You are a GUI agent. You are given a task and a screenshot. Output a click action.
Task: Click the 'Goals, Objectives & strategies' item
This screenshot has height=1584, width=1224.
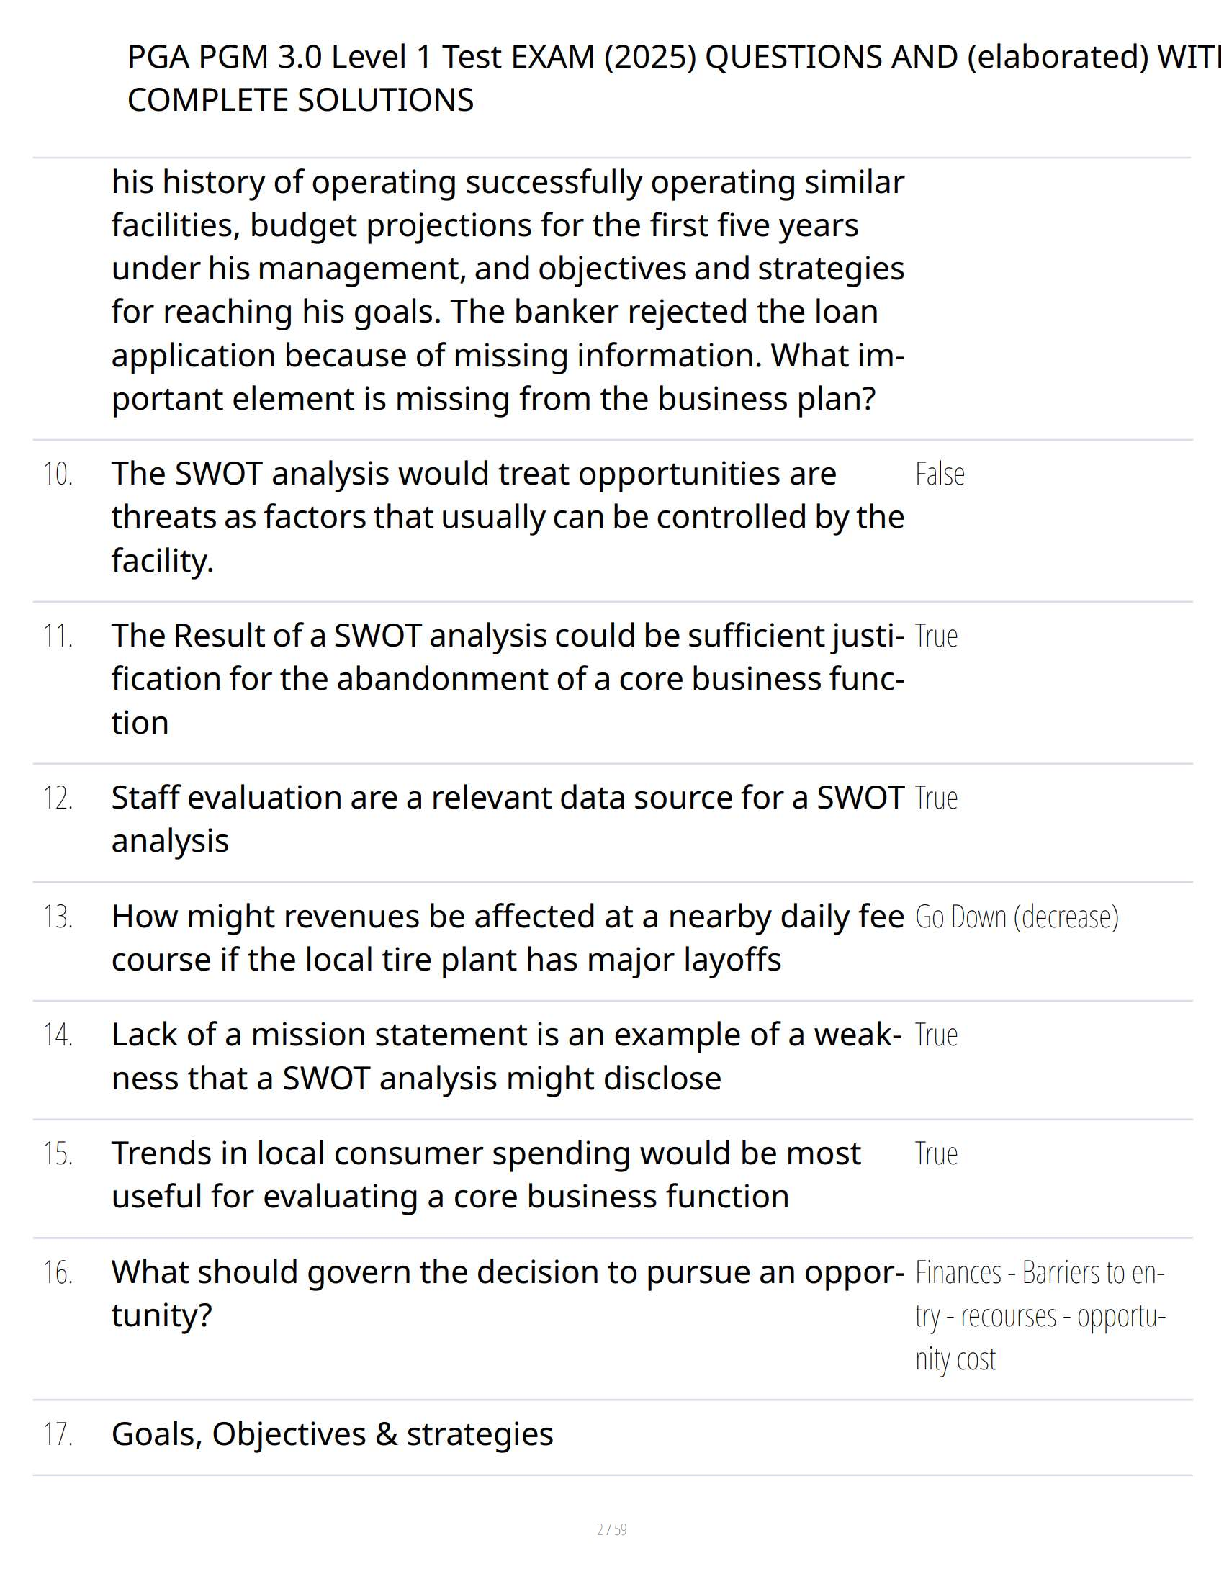(x=332, y=1434)
